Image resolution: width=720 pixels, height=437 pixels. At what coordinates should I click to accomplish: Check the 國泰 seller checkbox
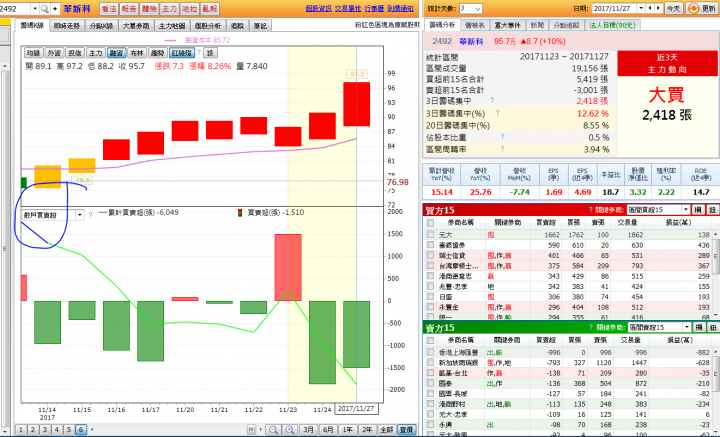click(x=430, y=383)
